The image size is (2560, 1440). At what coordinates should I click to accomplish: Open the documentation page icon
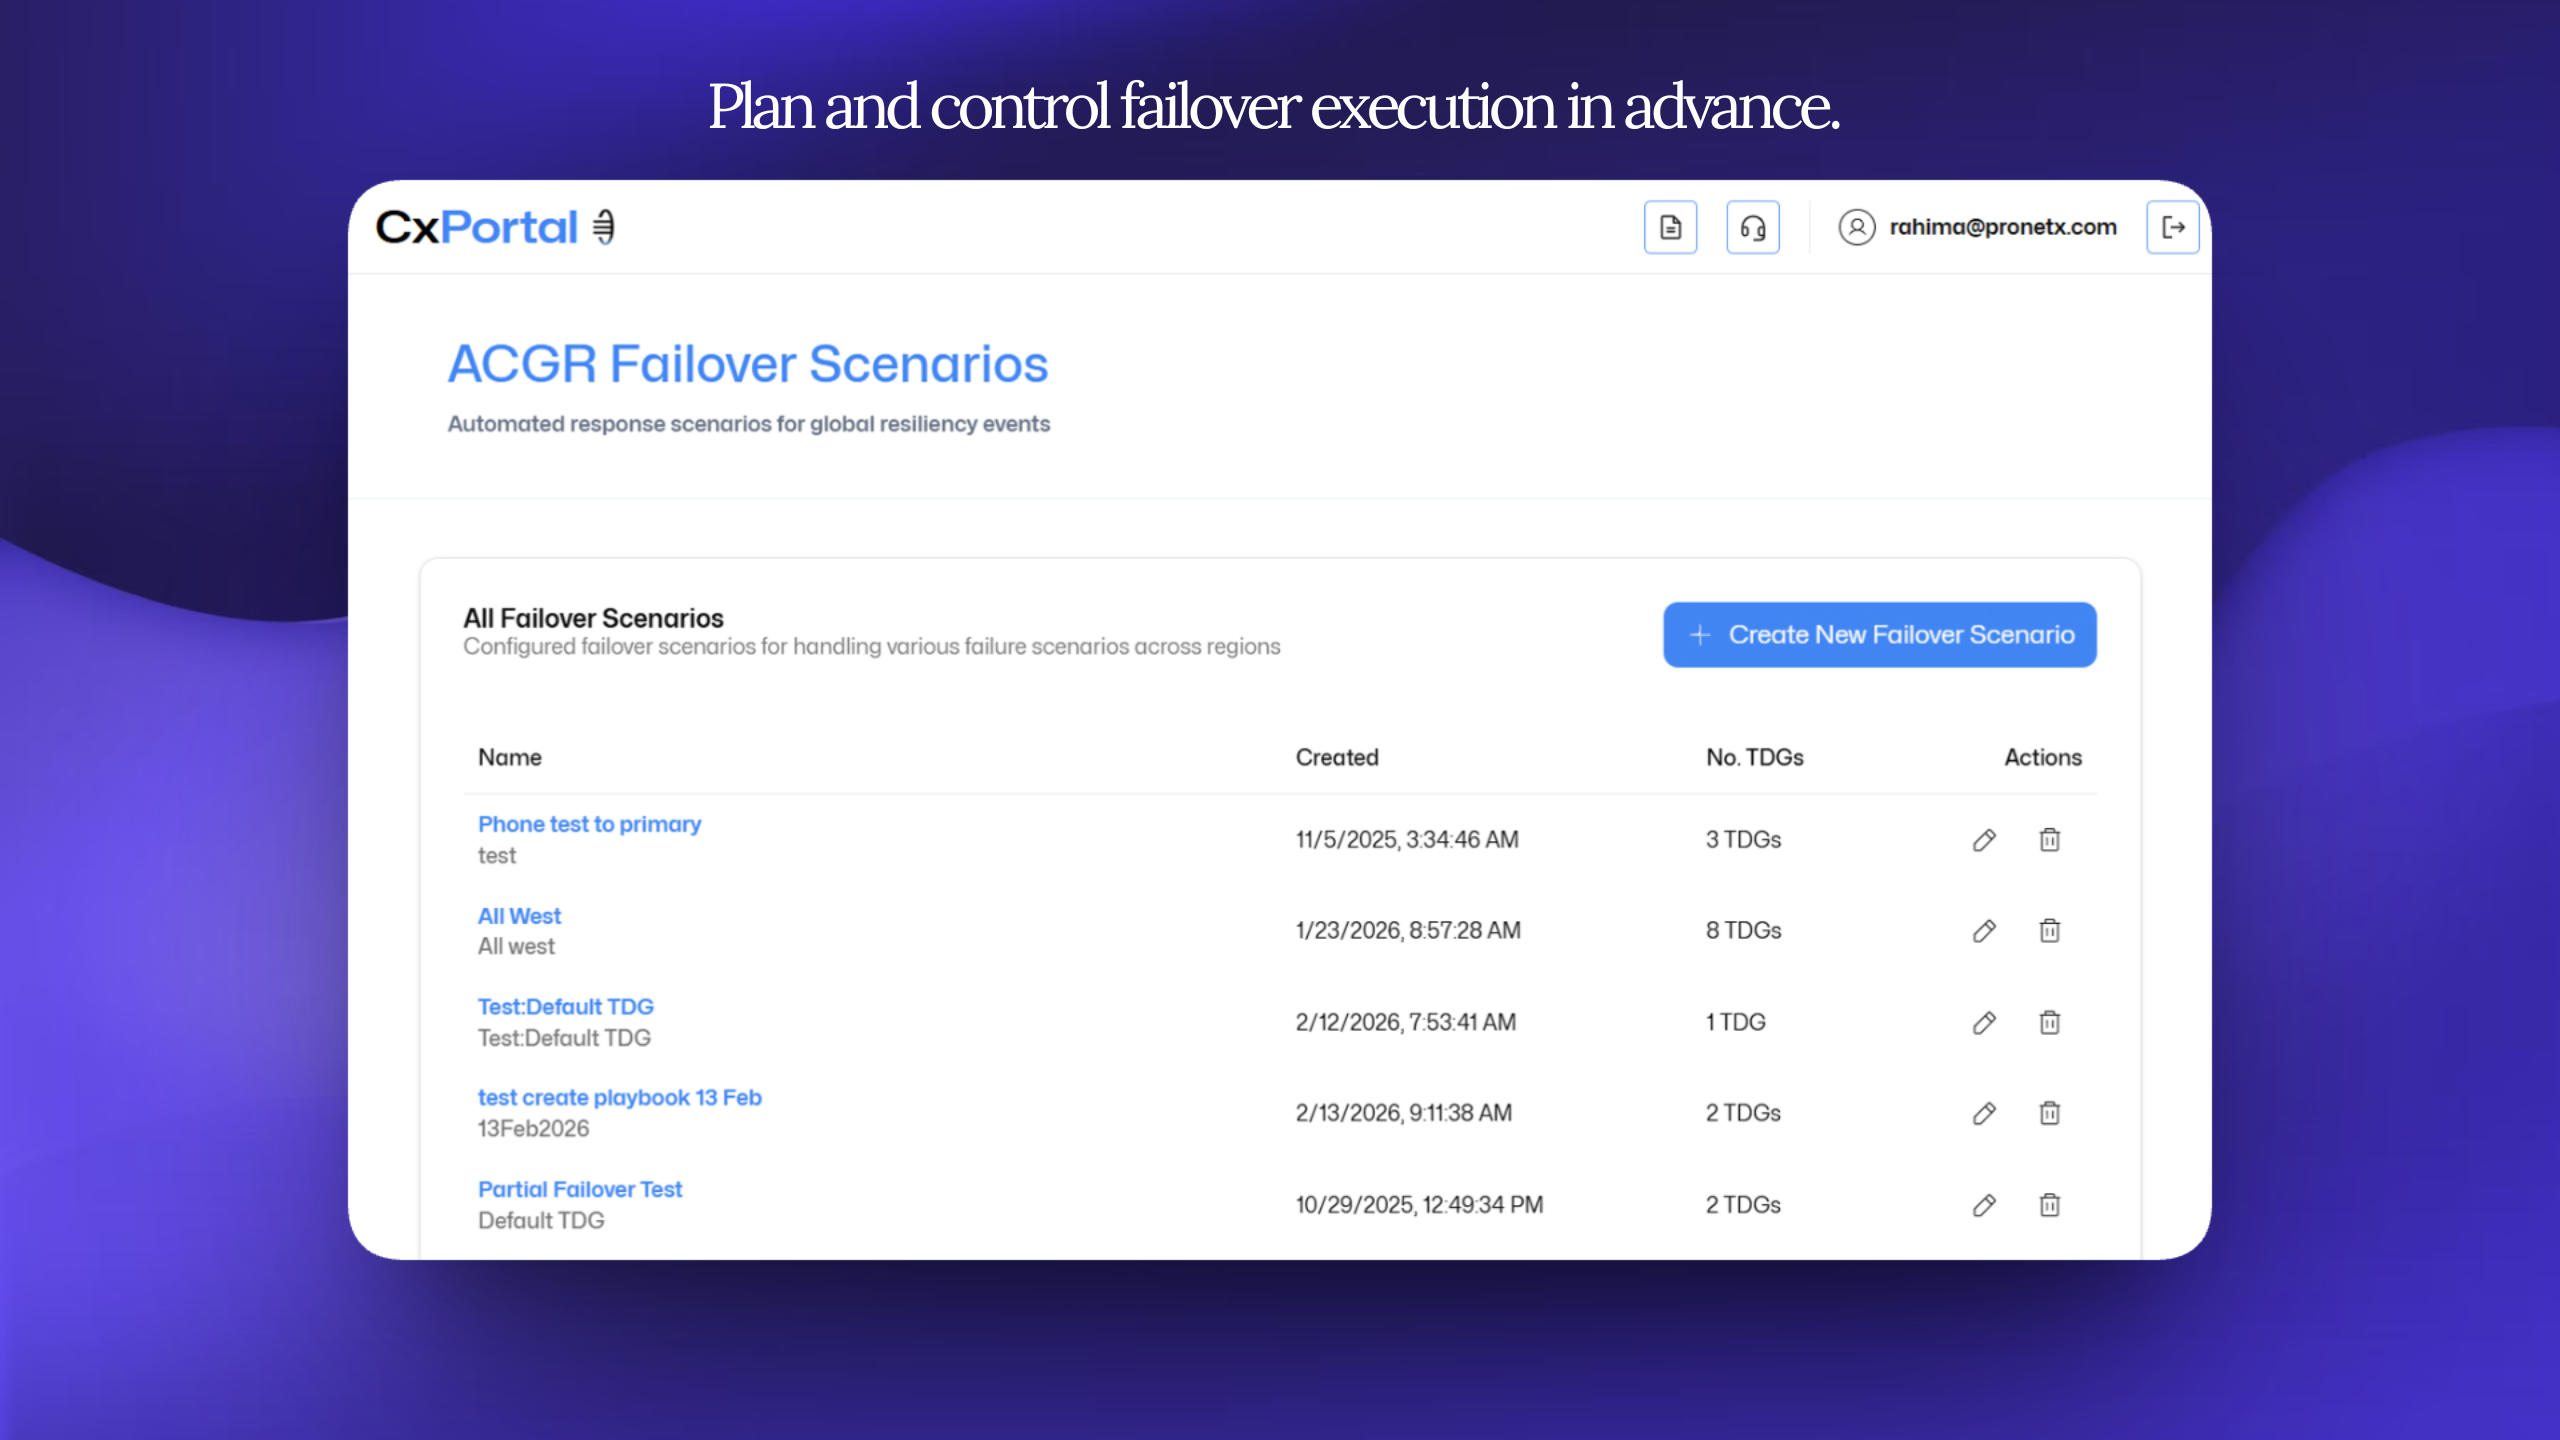click(1670, 227)
